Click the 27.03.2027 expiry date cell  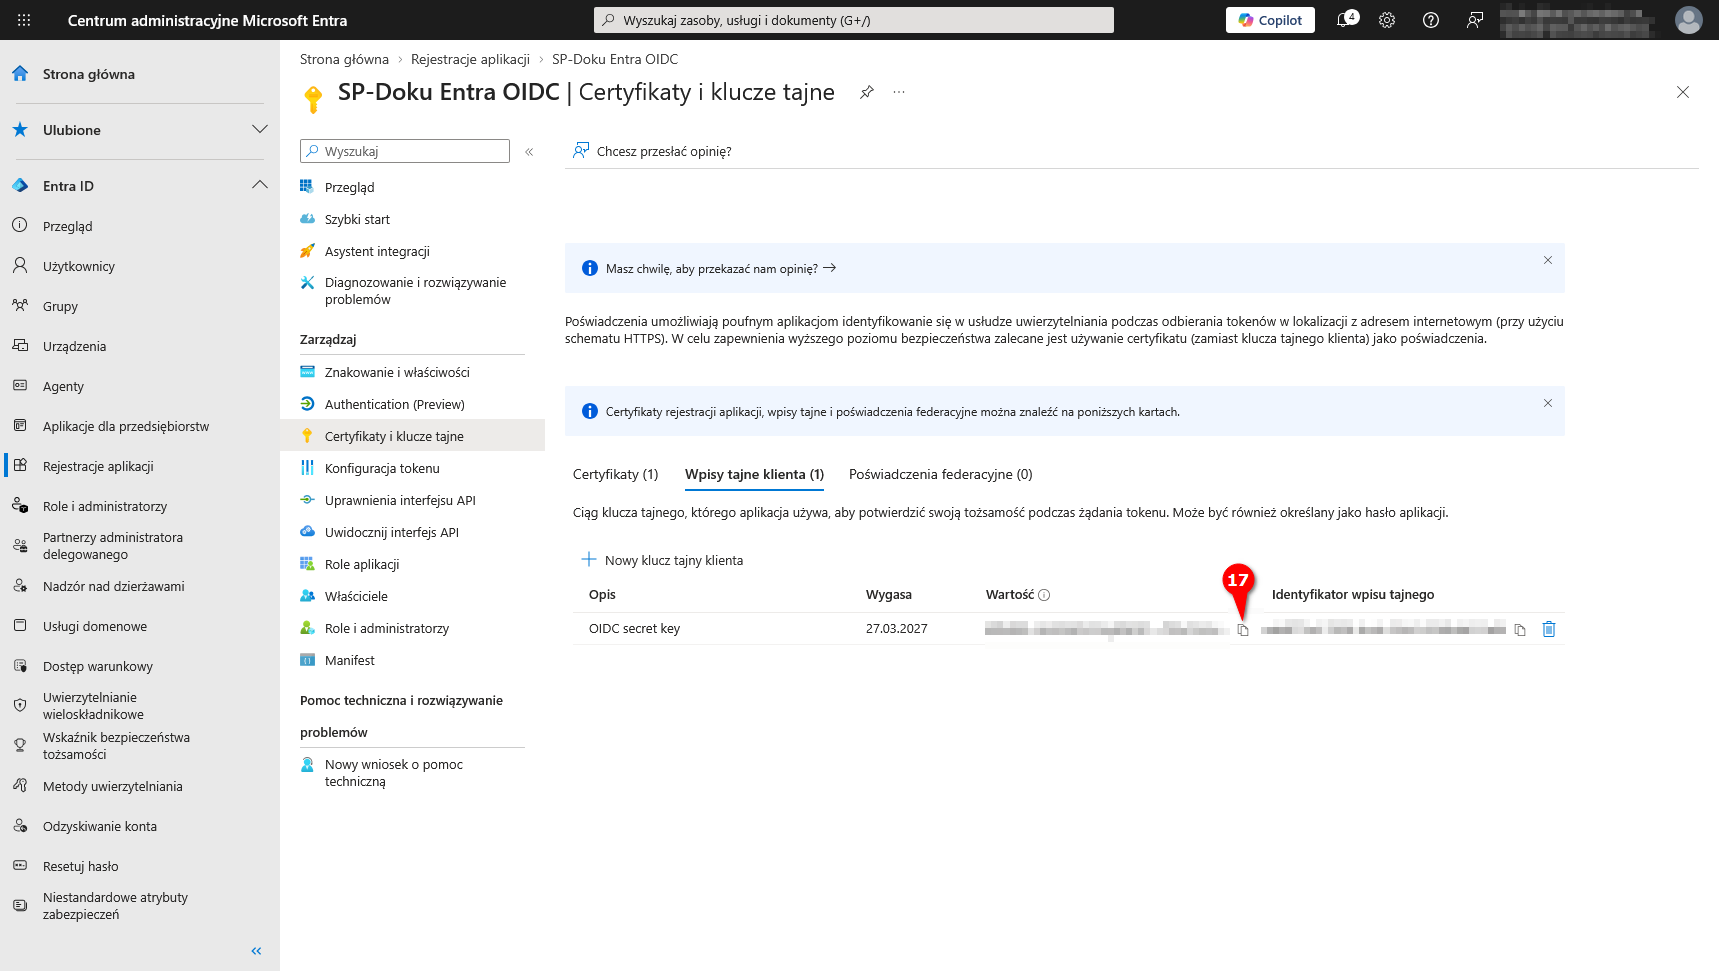click(x=896, y=629)
